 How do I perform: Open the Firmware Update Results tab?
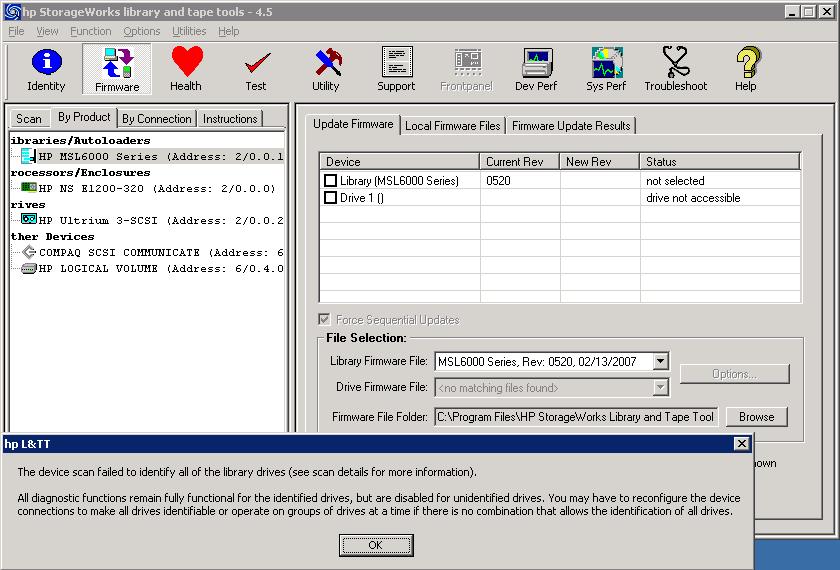click(x=571, y=126)
